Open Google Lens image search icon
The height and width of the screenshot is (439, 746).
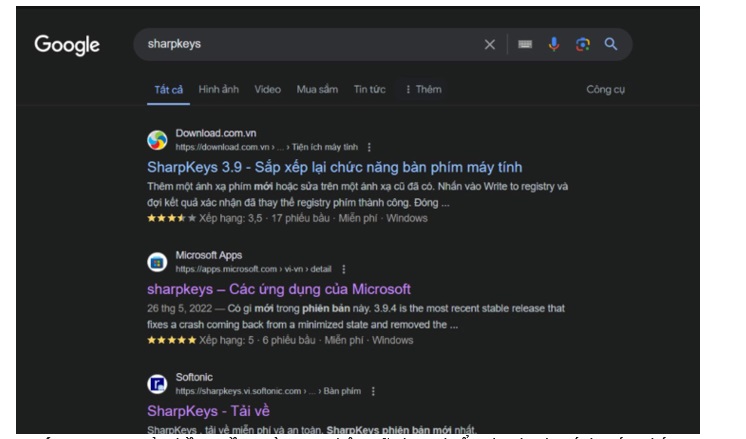pyautogui.click(x=583, y=44)
